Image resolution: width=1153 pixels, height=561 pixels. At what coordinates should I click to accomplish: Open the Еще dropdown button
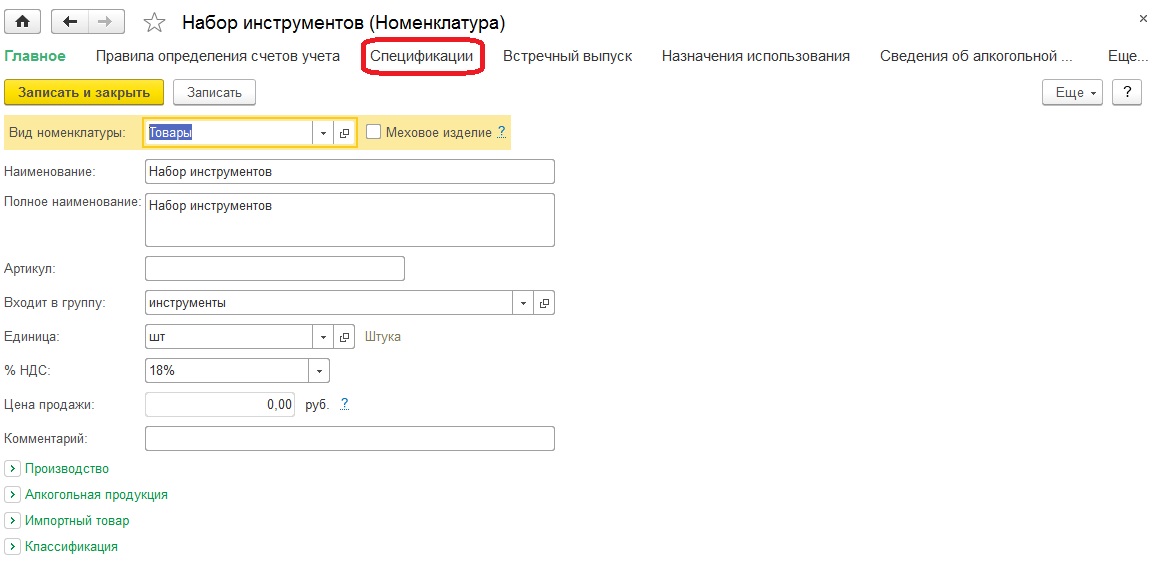point(1072,93)
